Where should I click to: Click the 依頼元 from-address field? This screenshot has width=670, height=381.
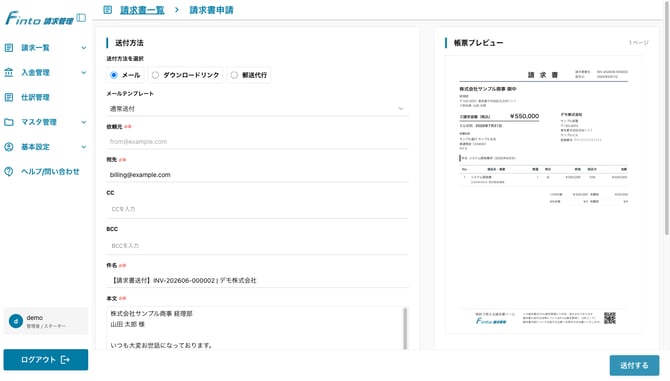pyautogui.click(x=257, y=141)
